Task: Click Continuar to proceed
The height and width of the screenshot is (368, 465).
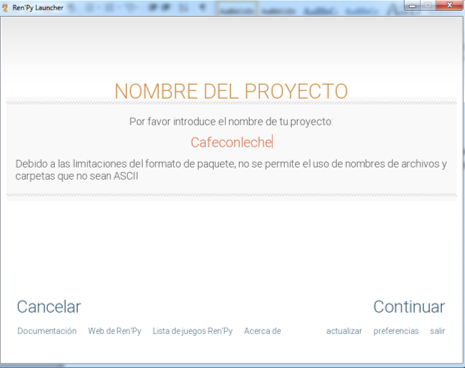Action: (x=409, y=307)
